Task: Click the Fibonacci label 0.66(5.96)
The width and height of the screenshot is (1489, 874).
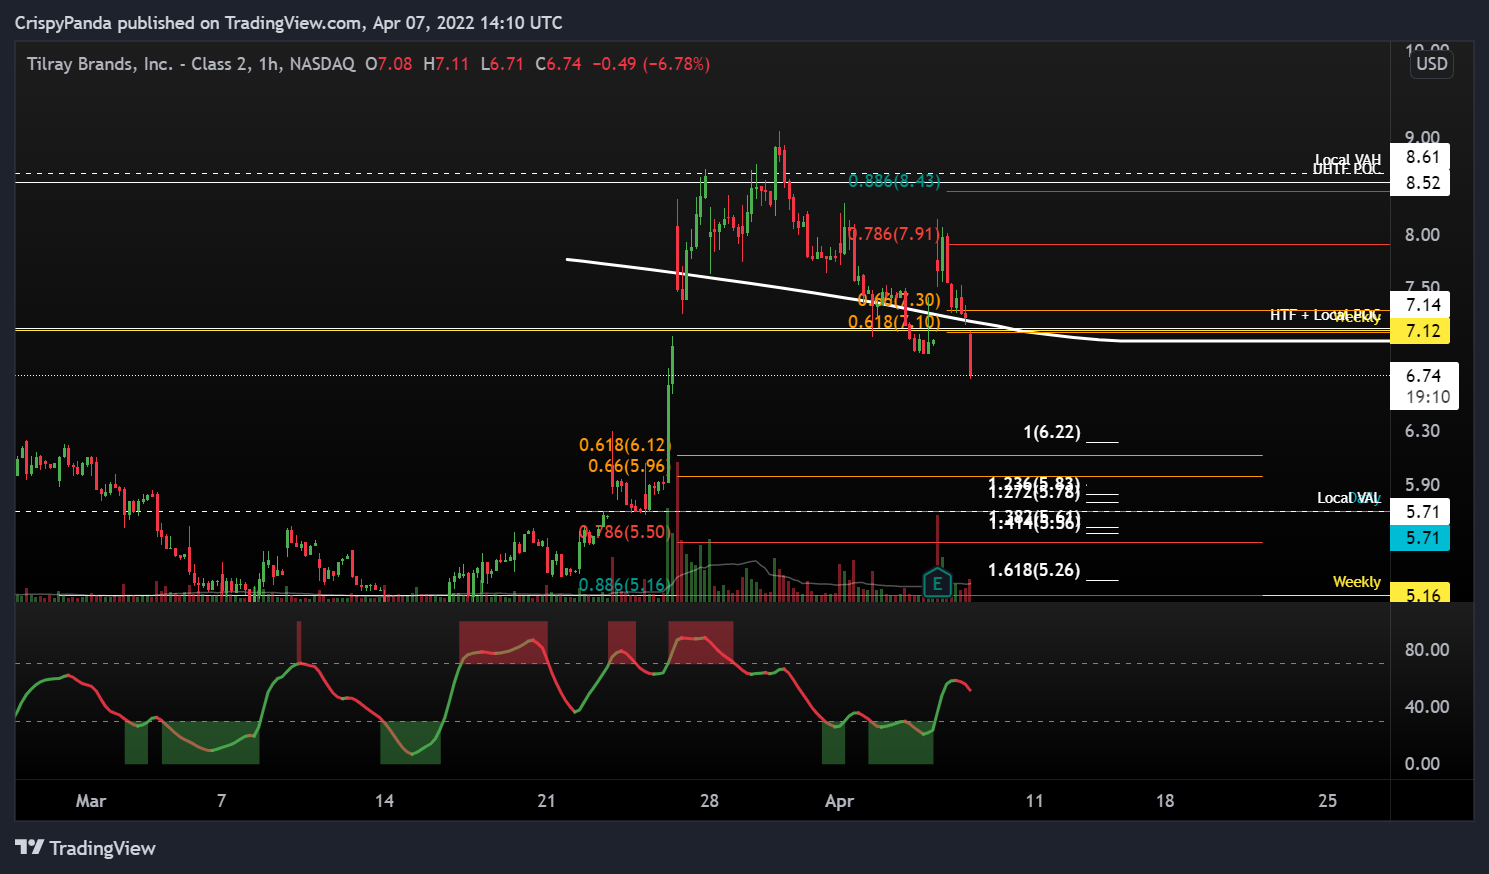Action: pos(627,466)
